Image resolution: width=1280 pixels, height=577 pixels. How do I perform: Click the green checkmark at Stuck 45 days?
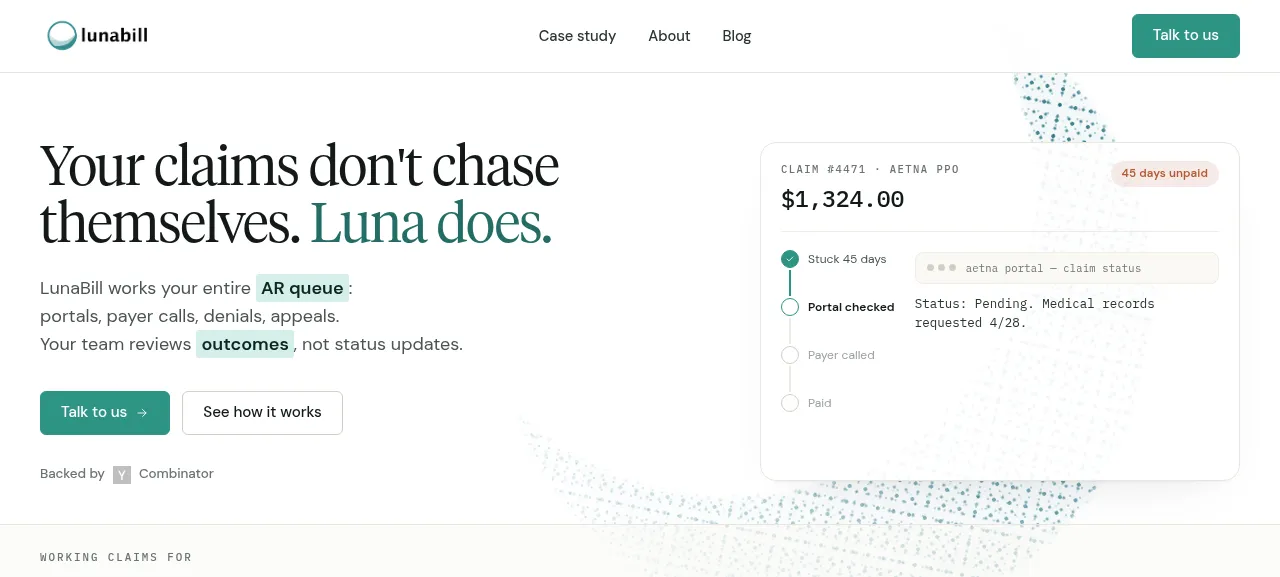790,259
